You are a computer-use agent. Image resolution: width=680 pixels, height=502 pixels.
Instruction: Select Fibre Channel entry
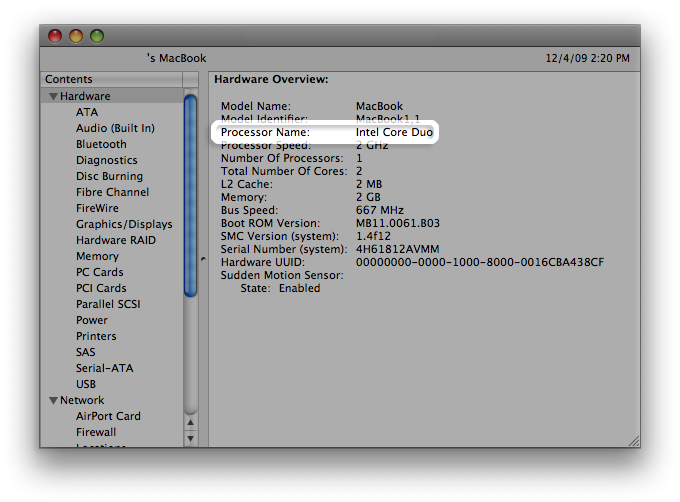[x=112, y=192]
